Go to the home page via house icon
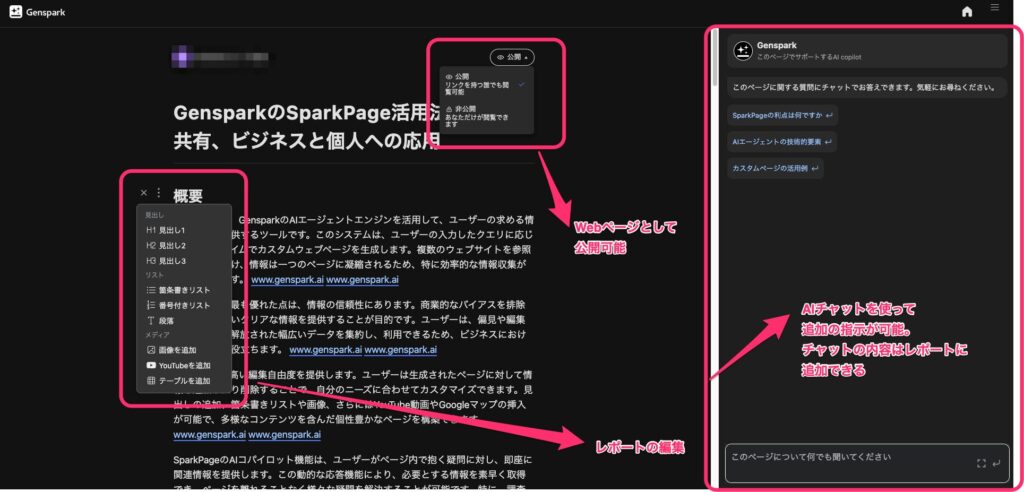Image resolution: width=1024 pixels, height=492 pixels. tap(967, 12)
